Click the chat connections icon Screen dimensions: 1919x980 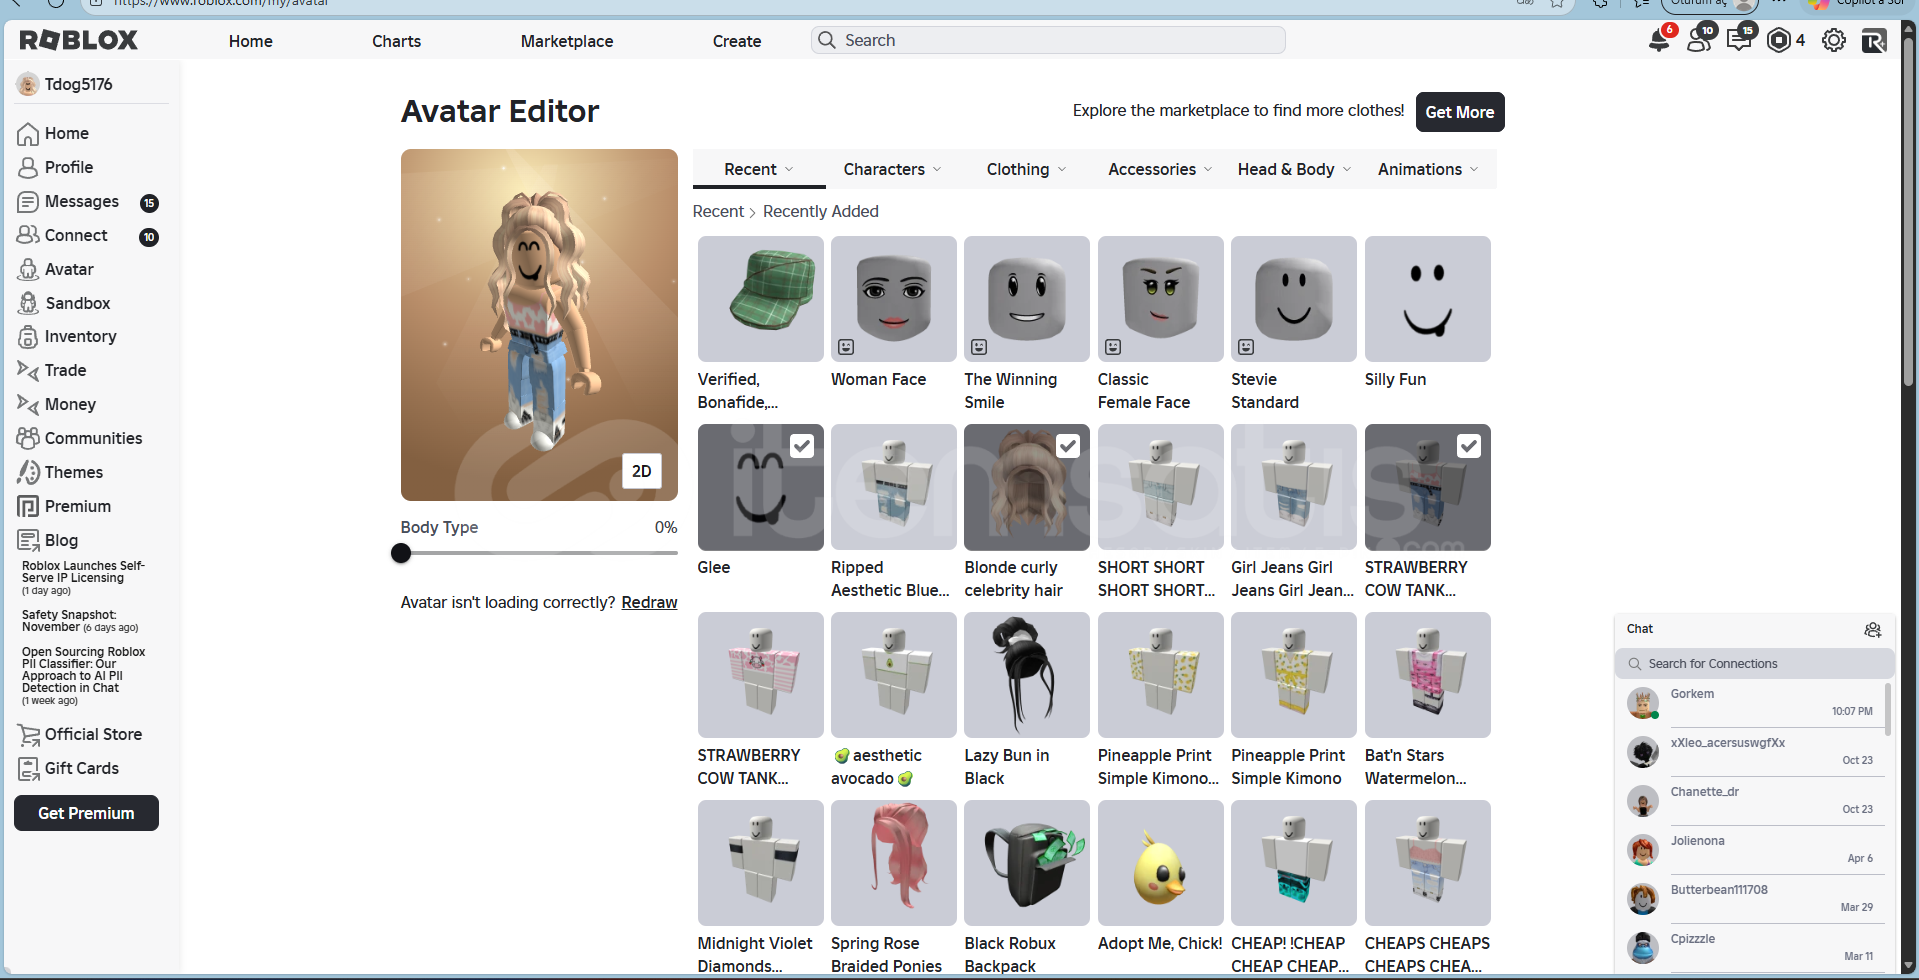coord(1872,629)
